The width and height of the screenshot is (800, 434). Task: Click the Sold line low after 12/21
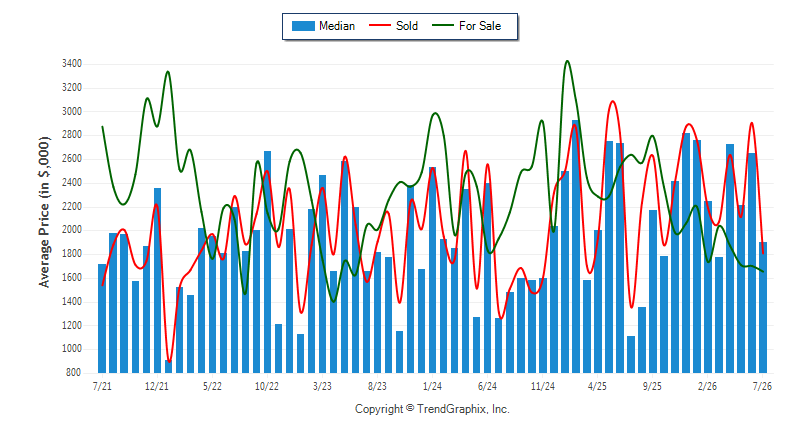coord(169,361)
